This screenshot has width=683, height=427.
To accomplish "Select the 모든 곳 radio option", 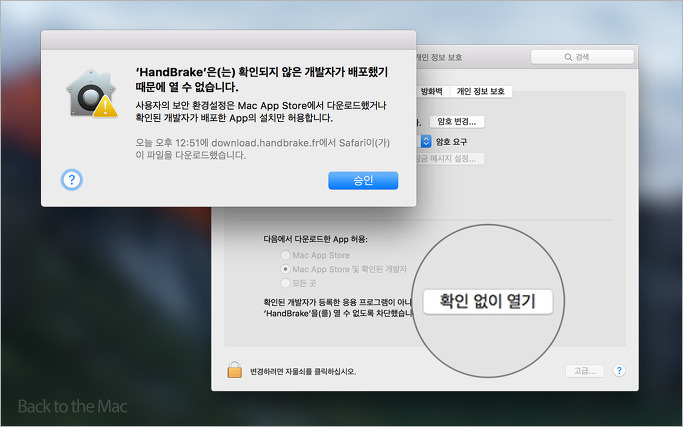I will [285, 283].
